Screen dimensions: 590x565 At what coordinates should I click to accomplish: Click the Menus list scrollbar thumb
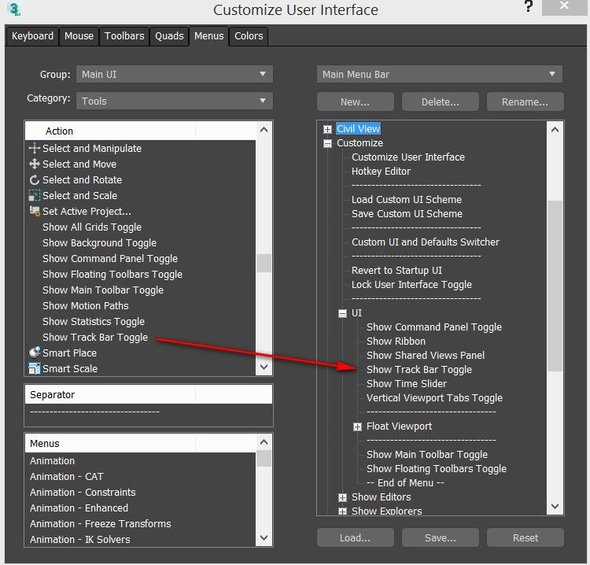264,459
